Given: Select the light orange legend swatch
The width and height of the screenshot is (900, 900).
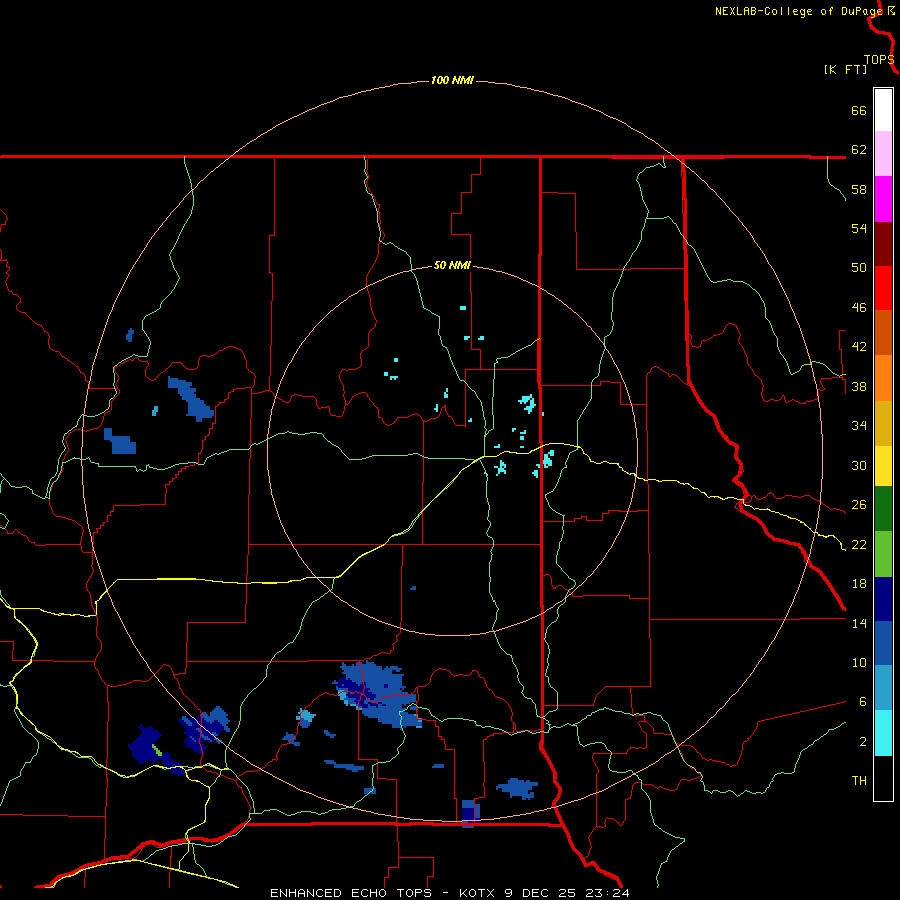Looking at the screenshot, I should (883, 378).
